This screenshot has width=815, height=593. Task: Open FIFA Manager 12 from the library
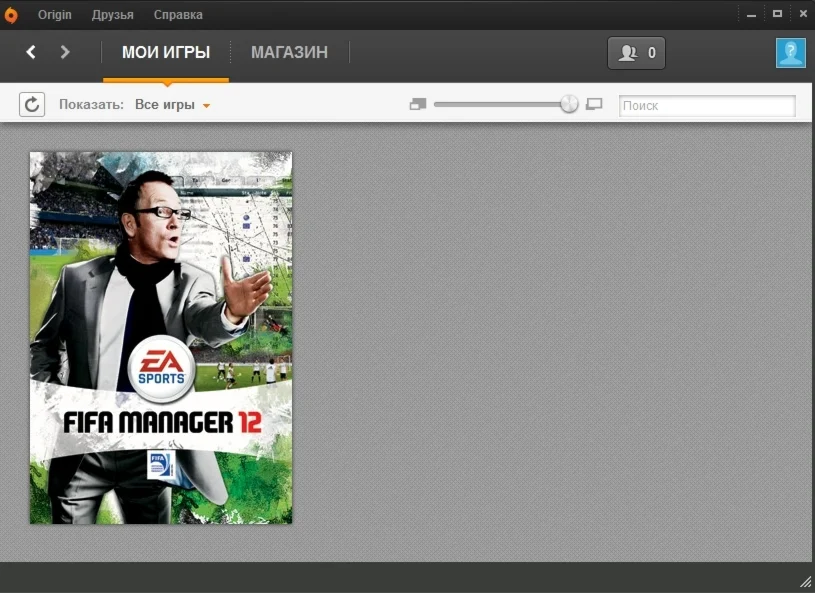pos(161,336)
